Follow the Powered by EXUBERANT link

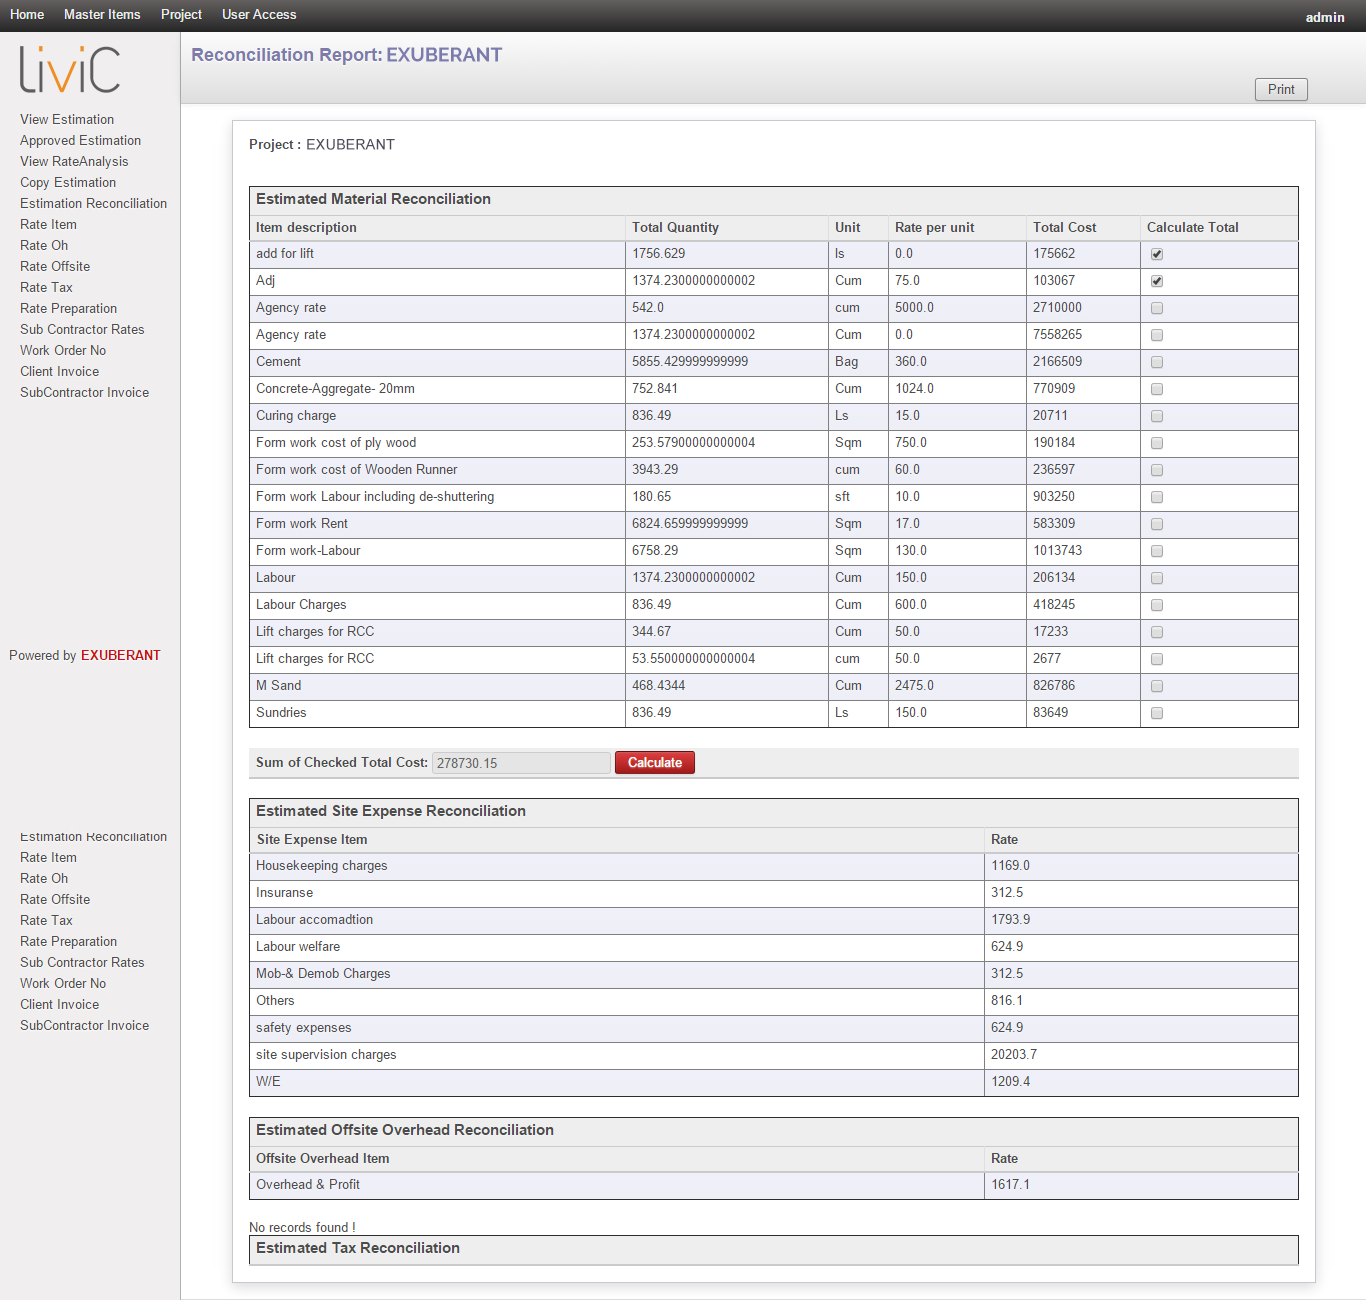(120, 655)
